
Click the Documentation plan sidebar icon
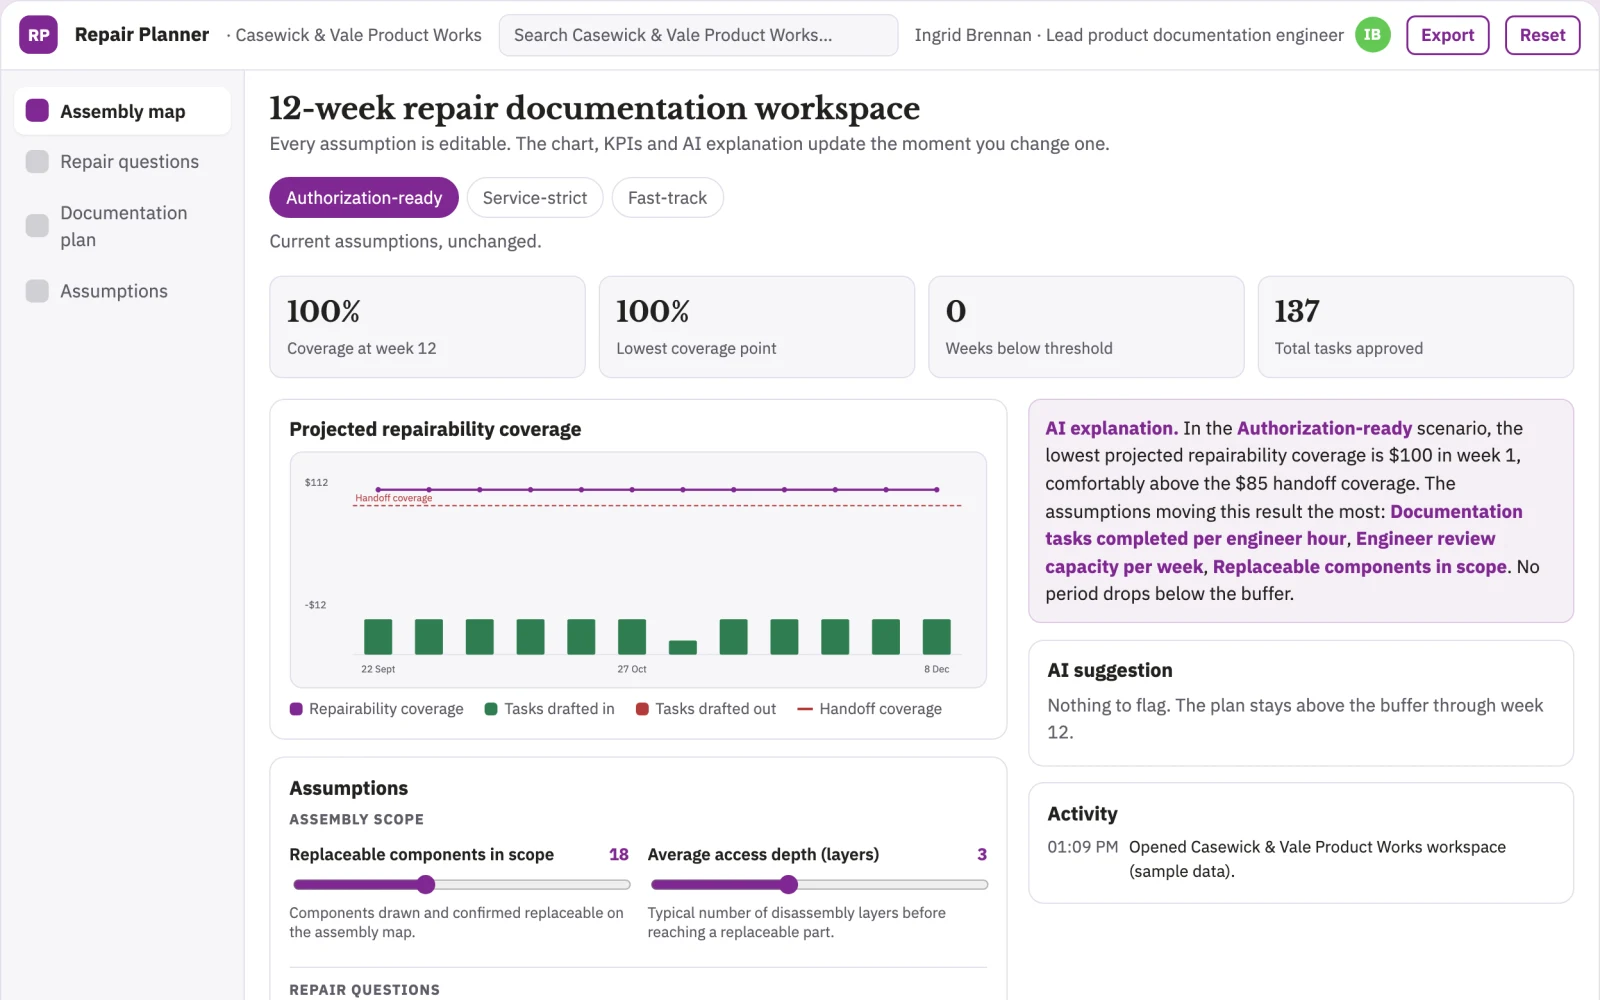(37, 226)
